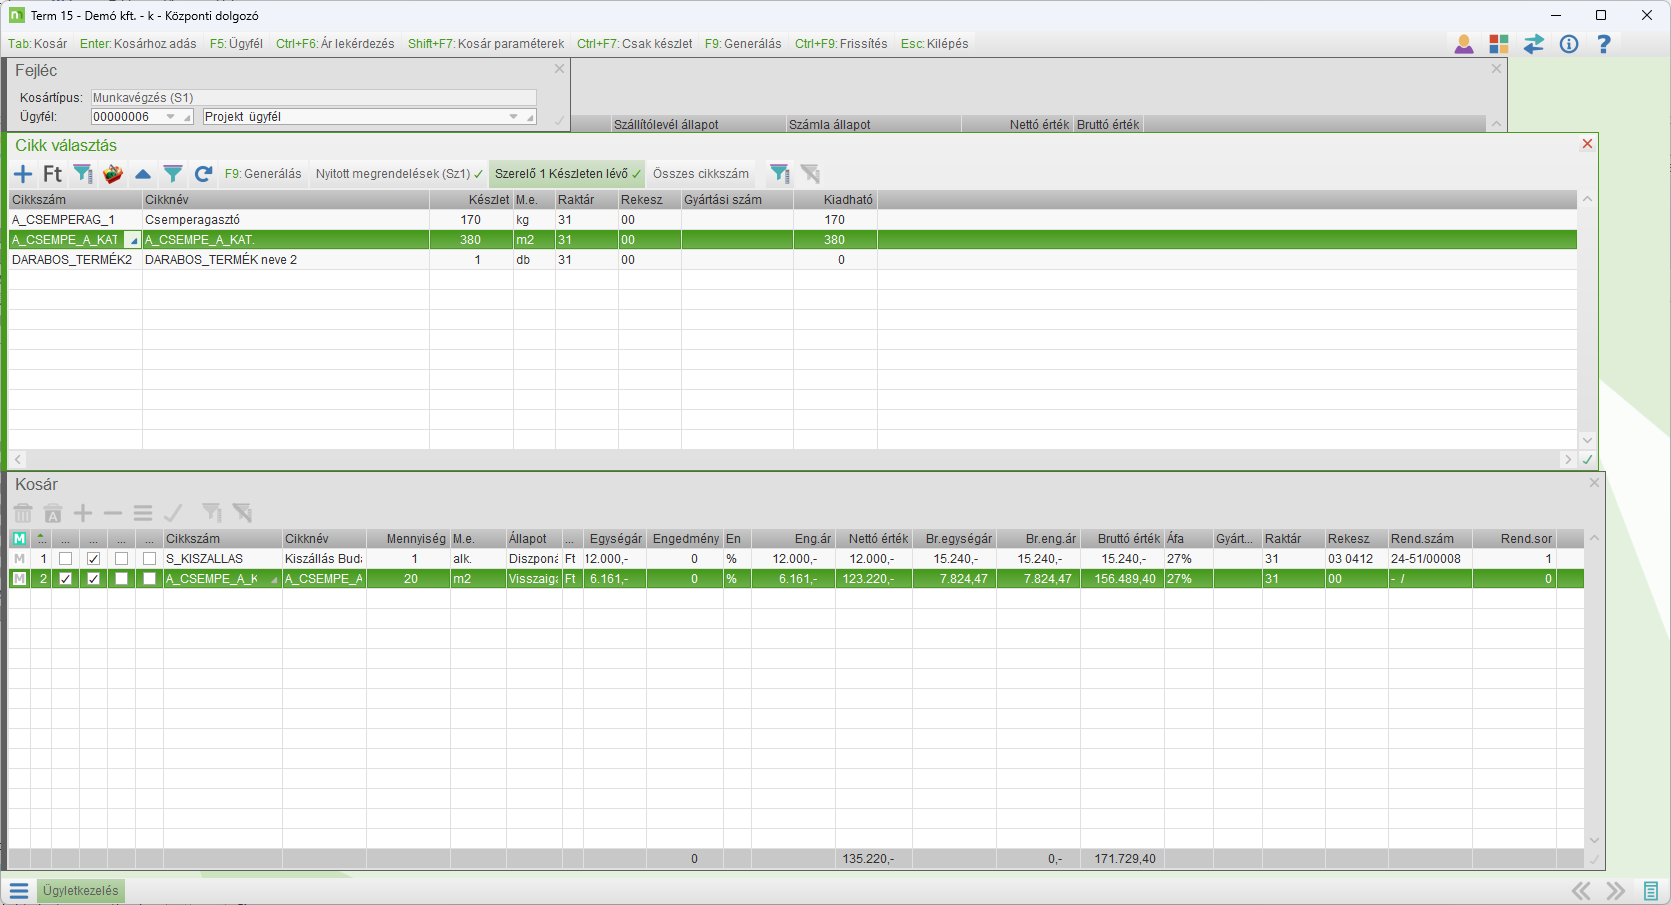Click the green M icon in Kosár header
This screenshot has width=1671, height=905.
19,539
